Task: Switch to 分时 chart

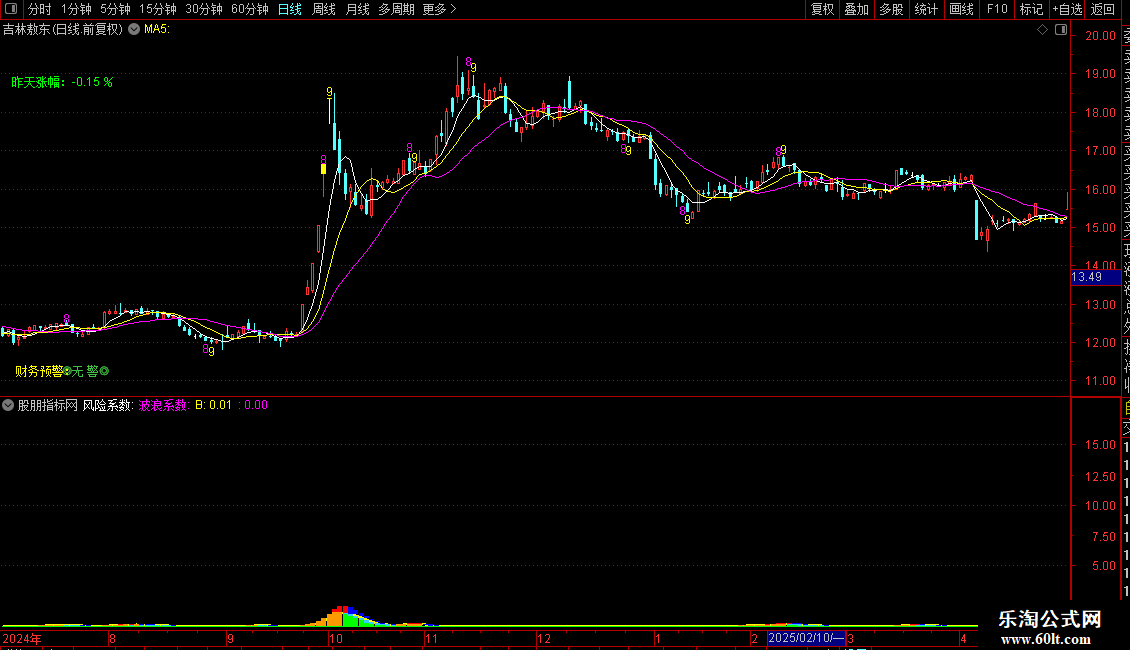Action: [x=40, y=9]
